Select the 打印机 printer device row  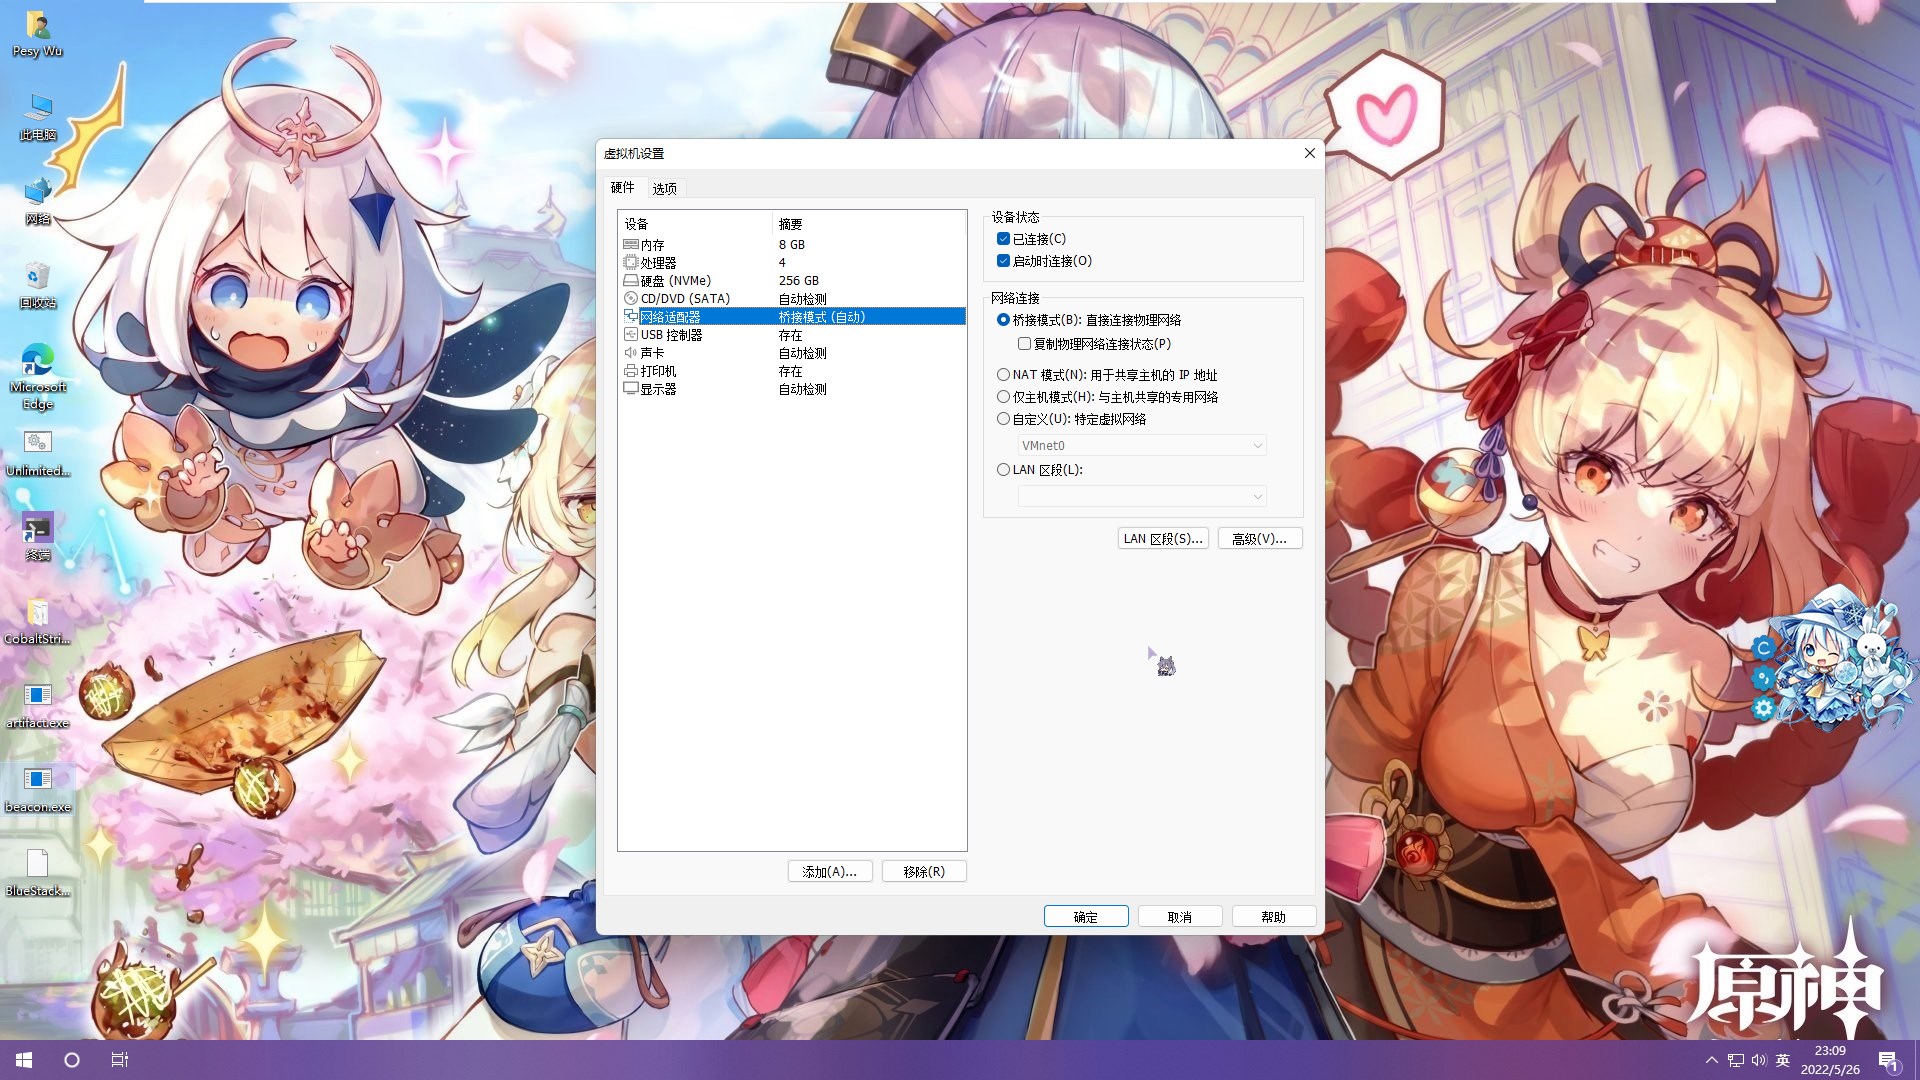click(658, 371)
